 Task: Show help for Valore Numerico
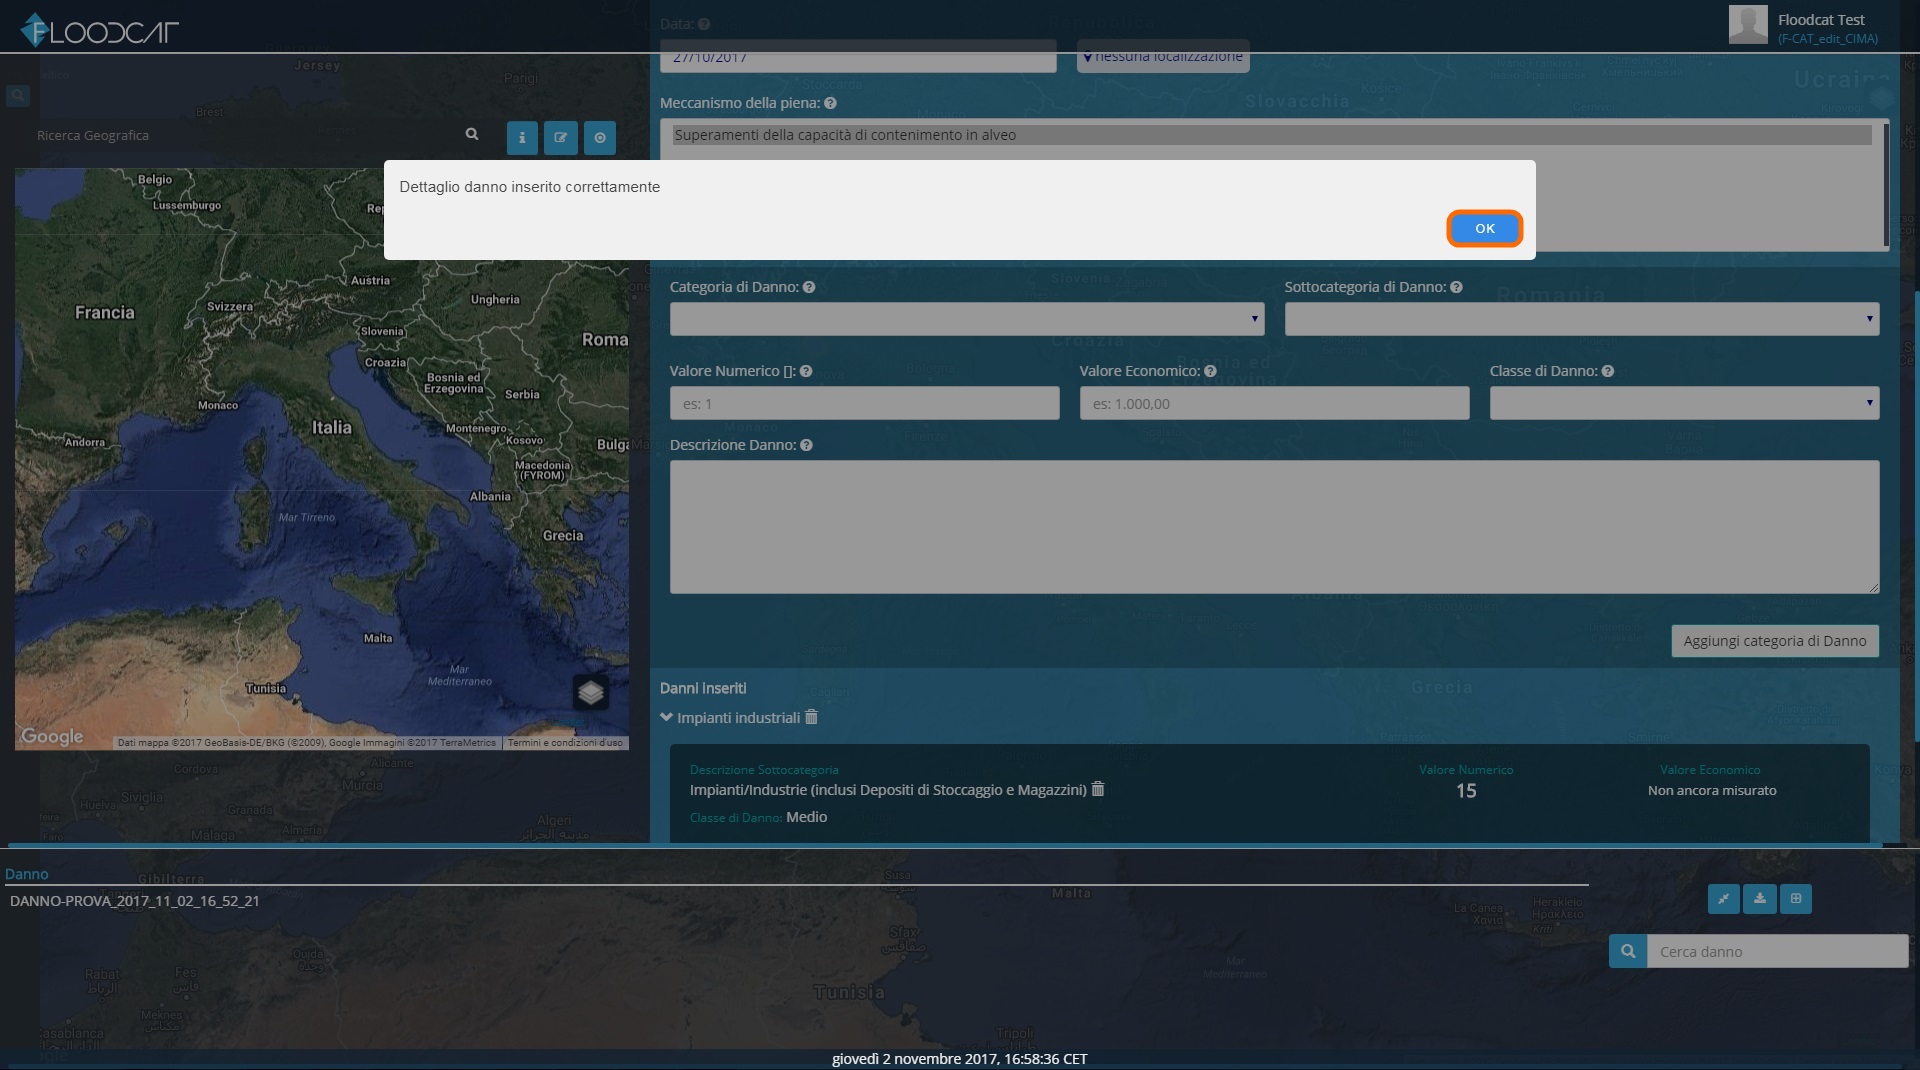pyautogui.click(x=806, y=371)
